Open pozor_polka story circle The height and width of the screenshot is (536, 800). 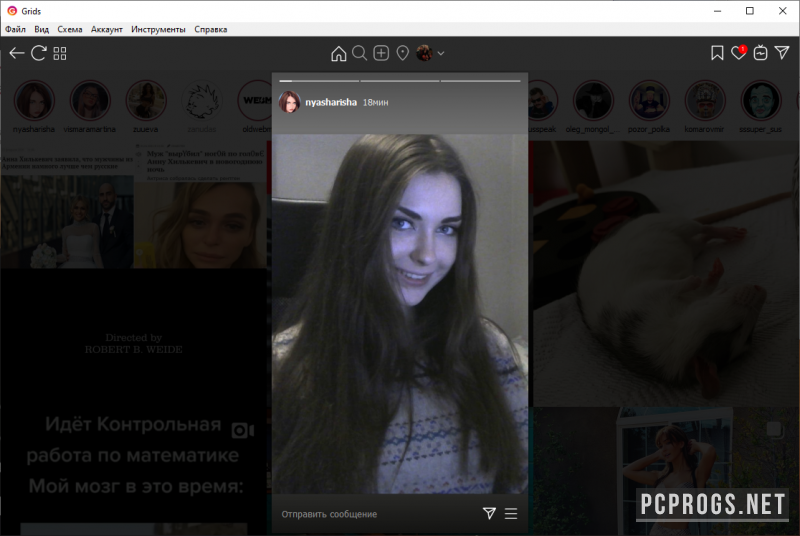(x=648, y=100)
